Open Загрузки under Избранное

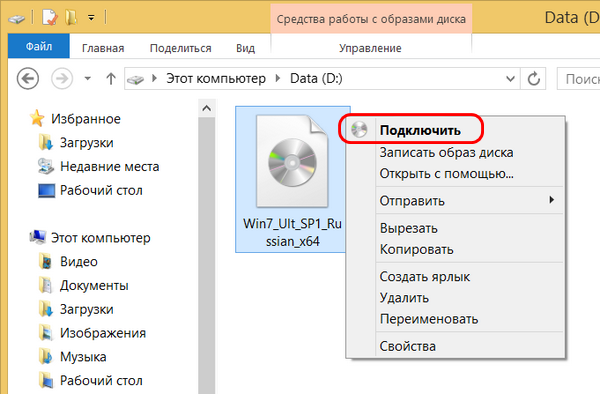tap(86, 143)
